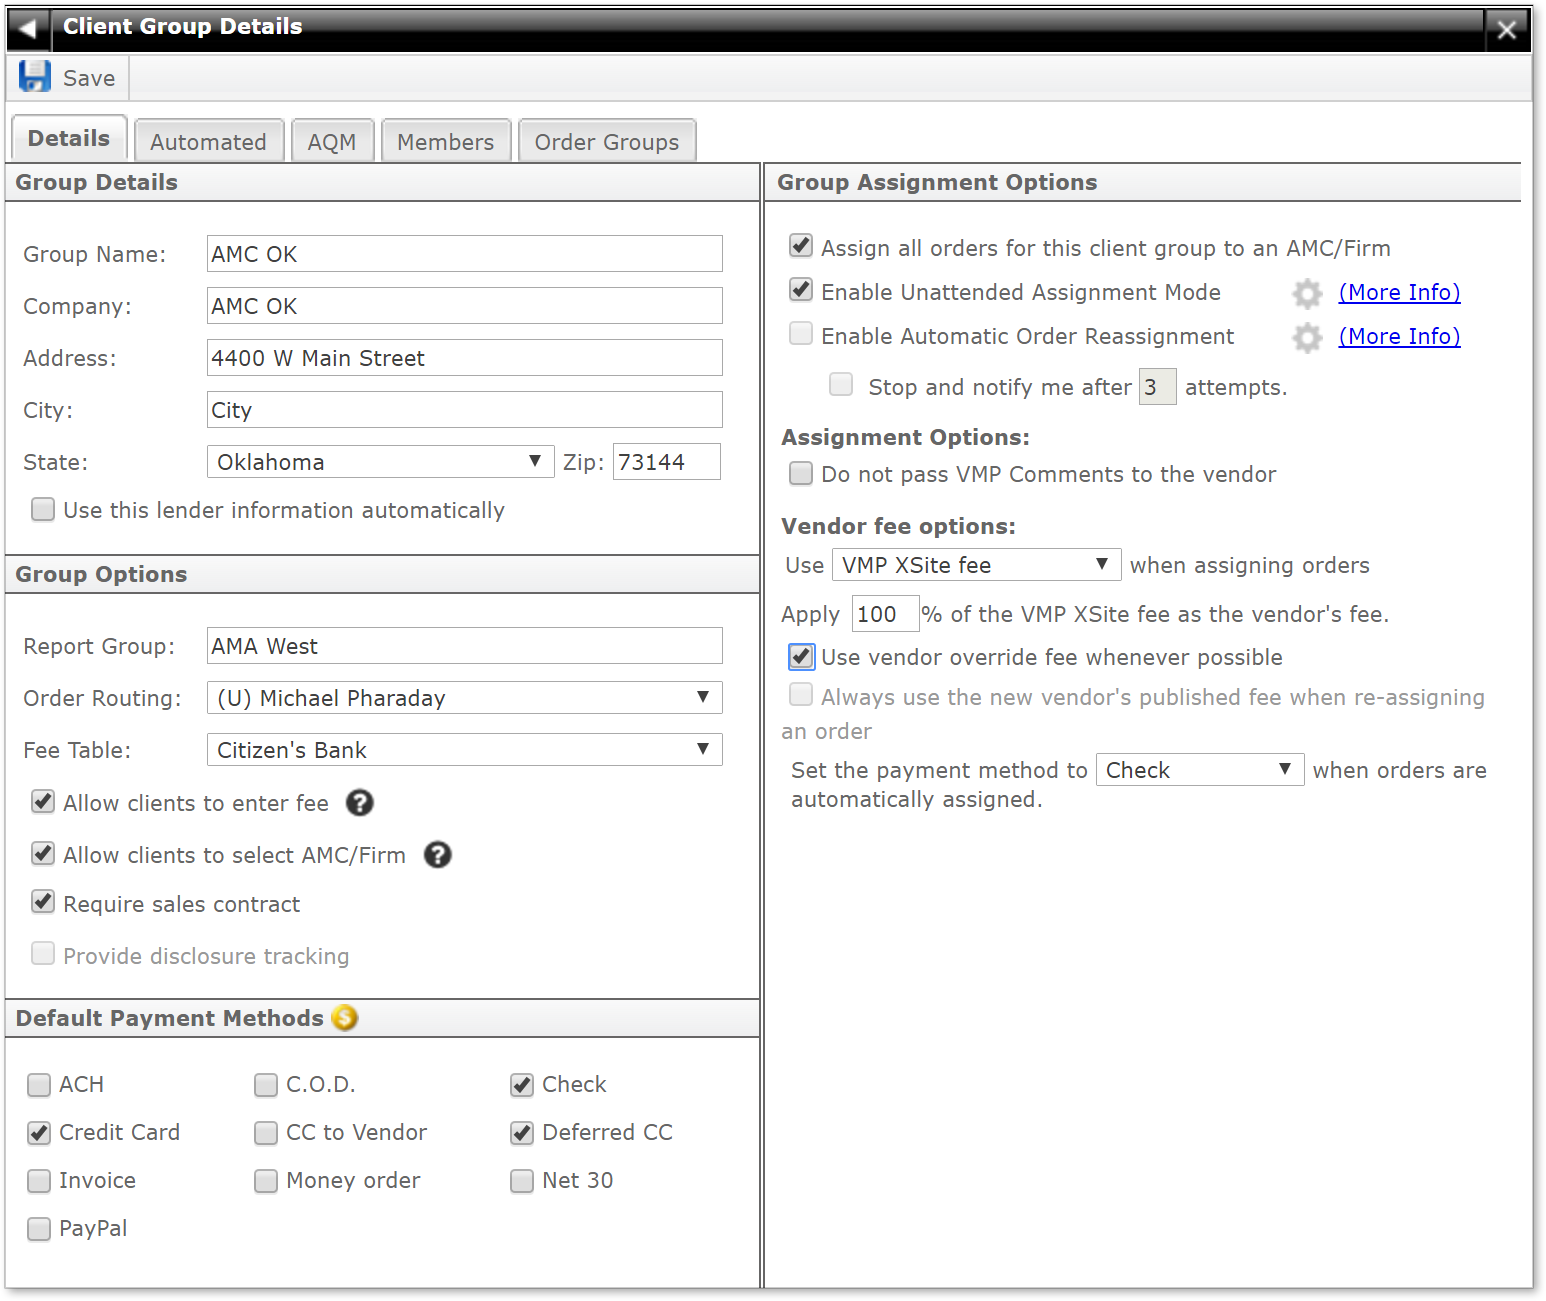This screenshot has width=1546, height=1301.
Task: Switch to the Members tab
Action: 446,142
